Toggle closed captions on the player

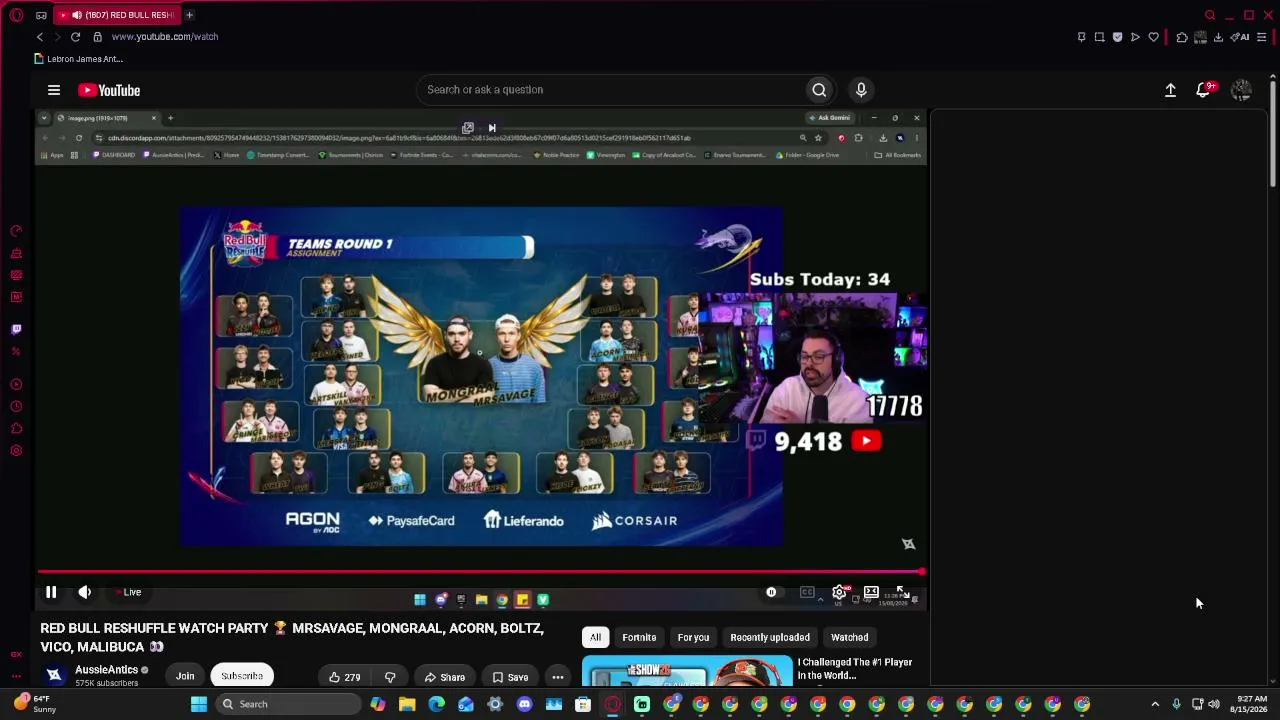[x=807, y=592]
